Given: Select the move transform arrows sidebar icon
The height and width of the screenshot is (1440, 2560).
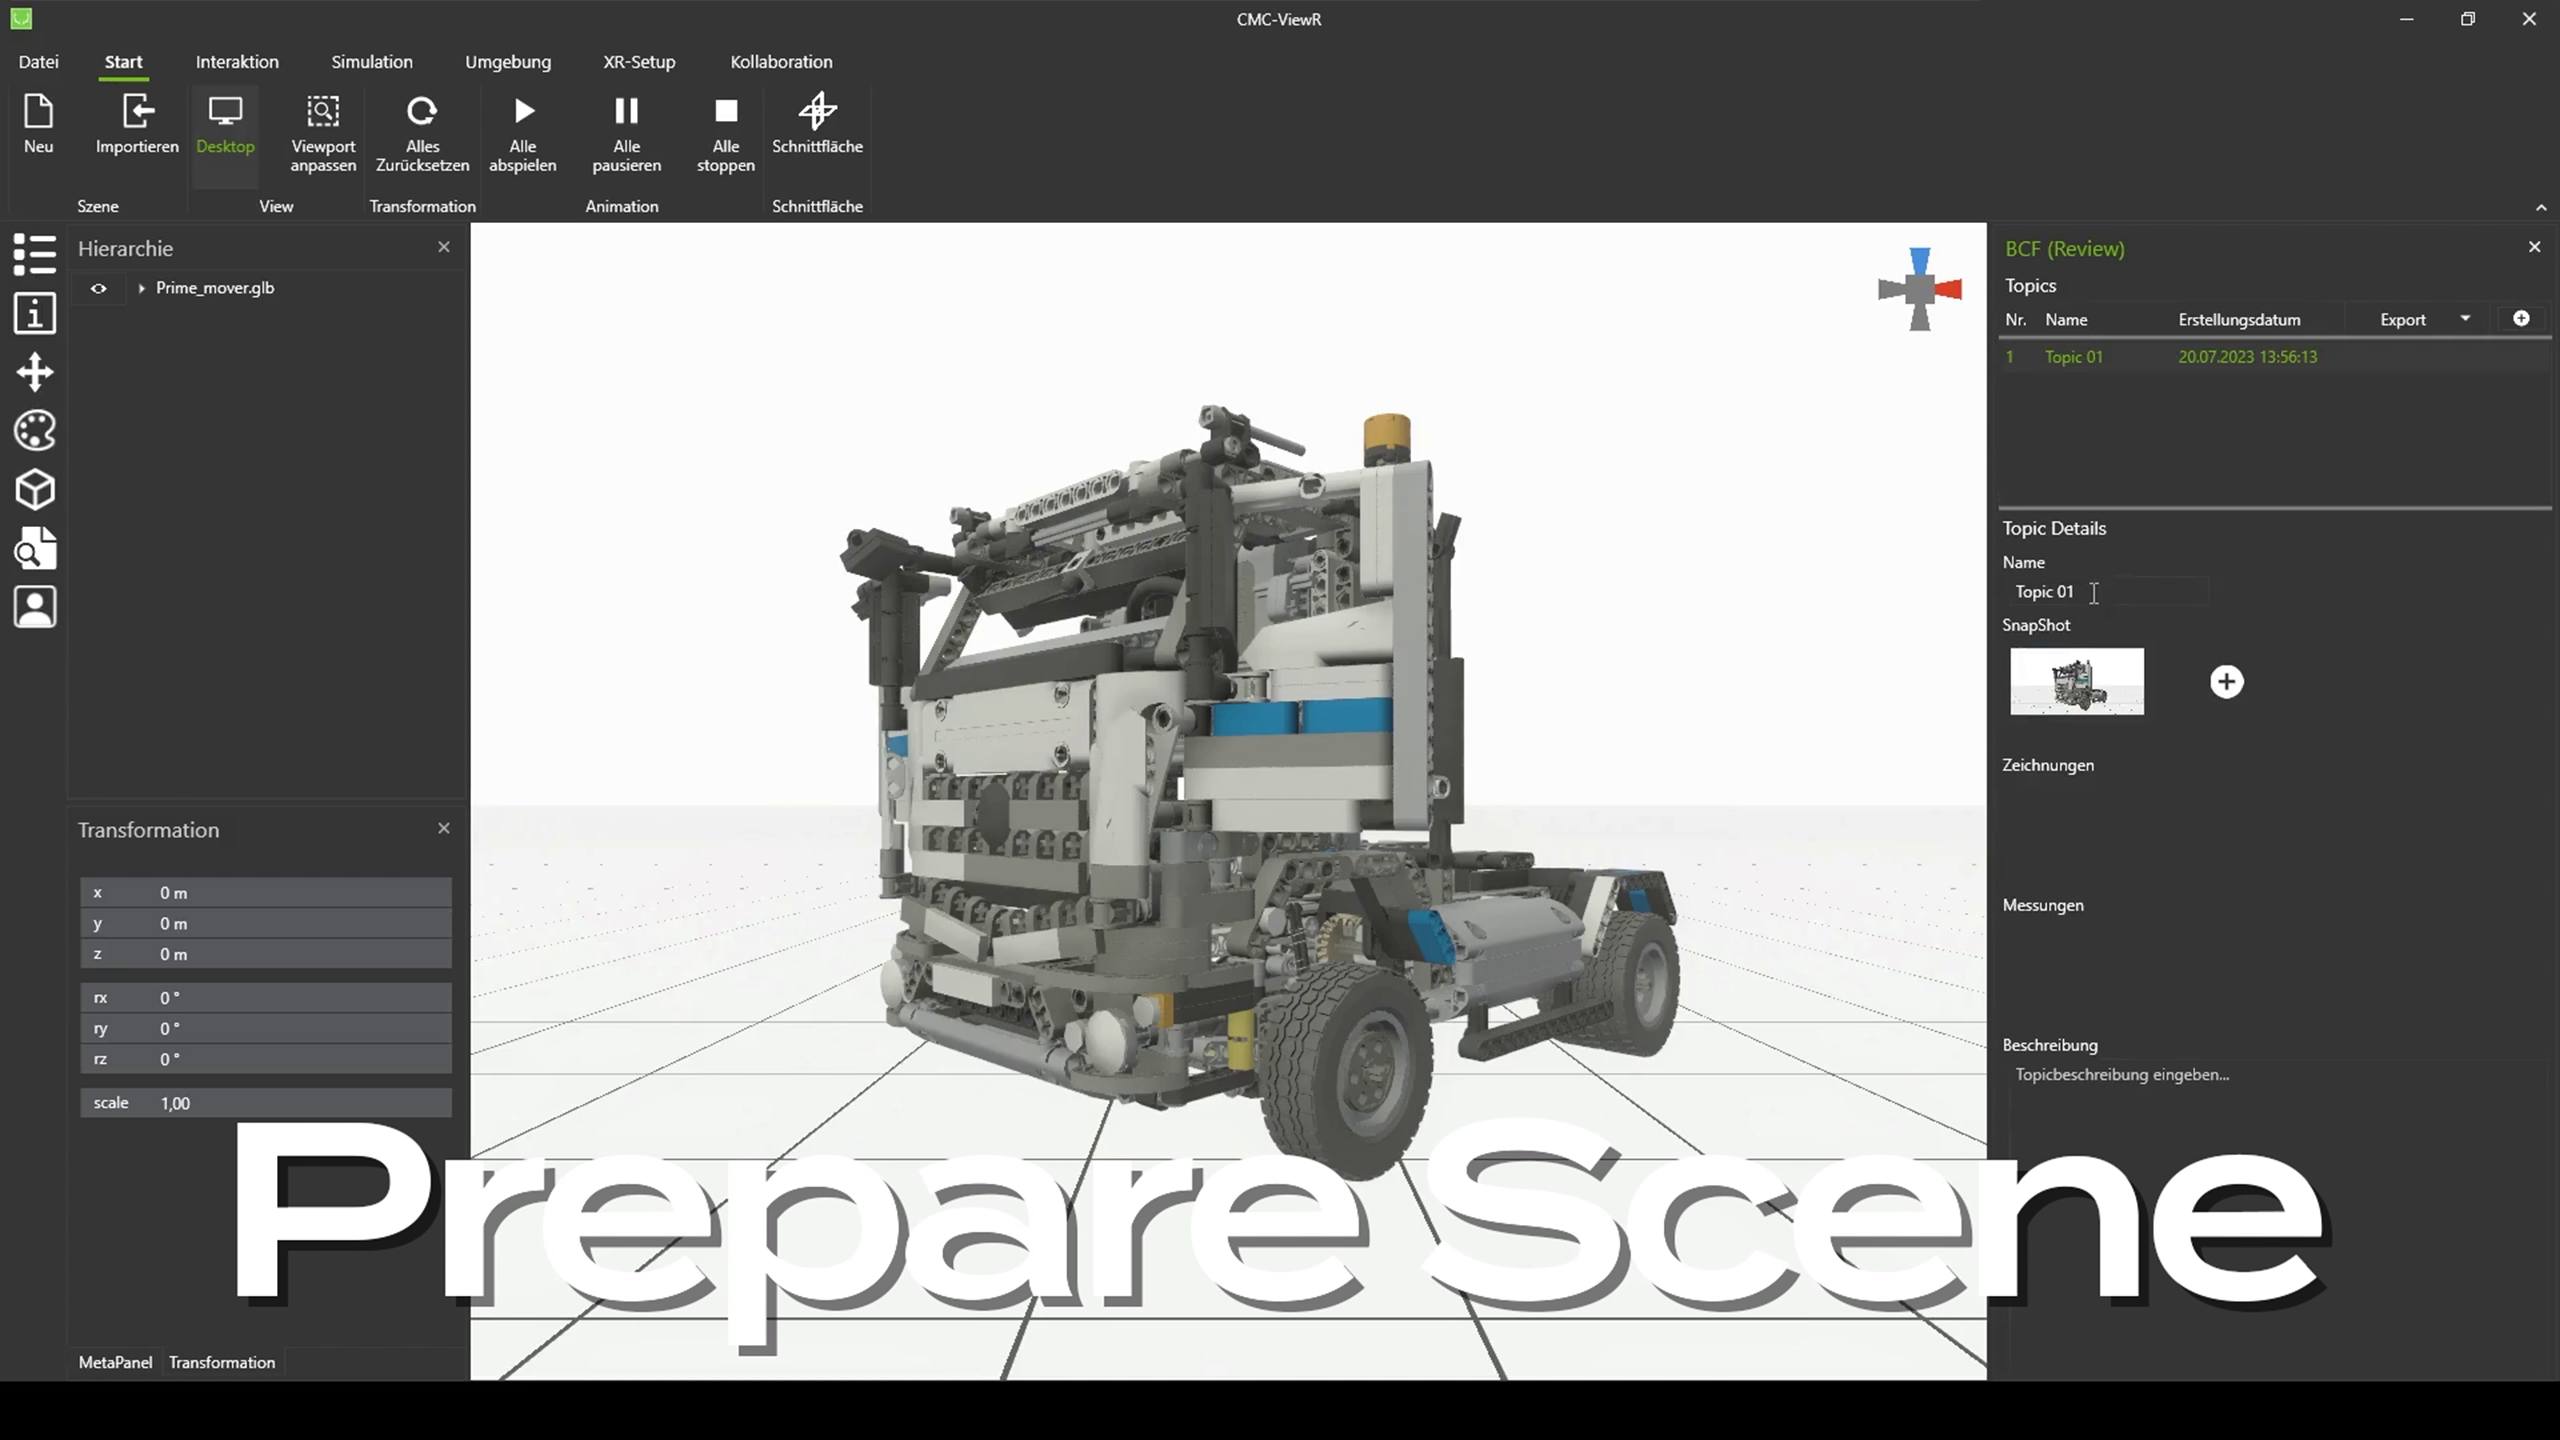Looking at the screenshot, I should 35,372.
